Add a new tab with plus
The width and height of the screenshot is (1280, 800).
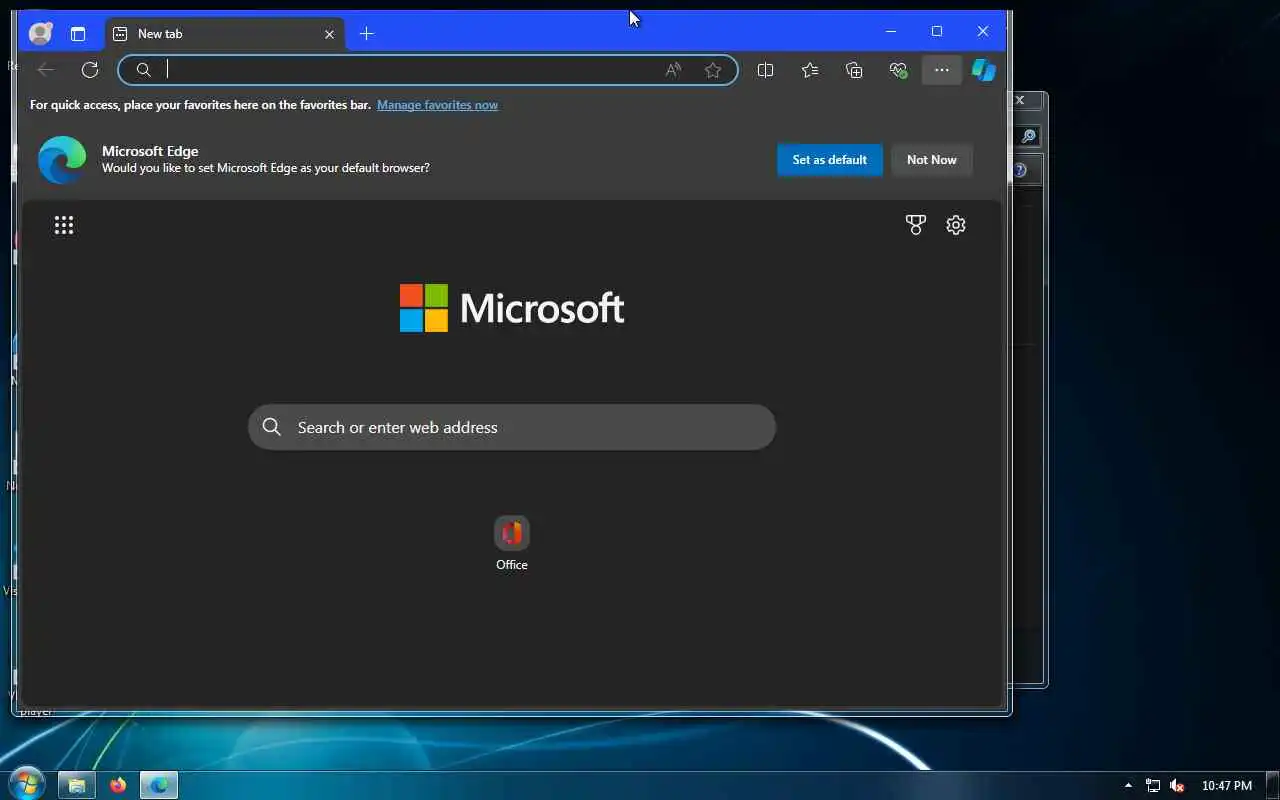(x=366, y=34)
